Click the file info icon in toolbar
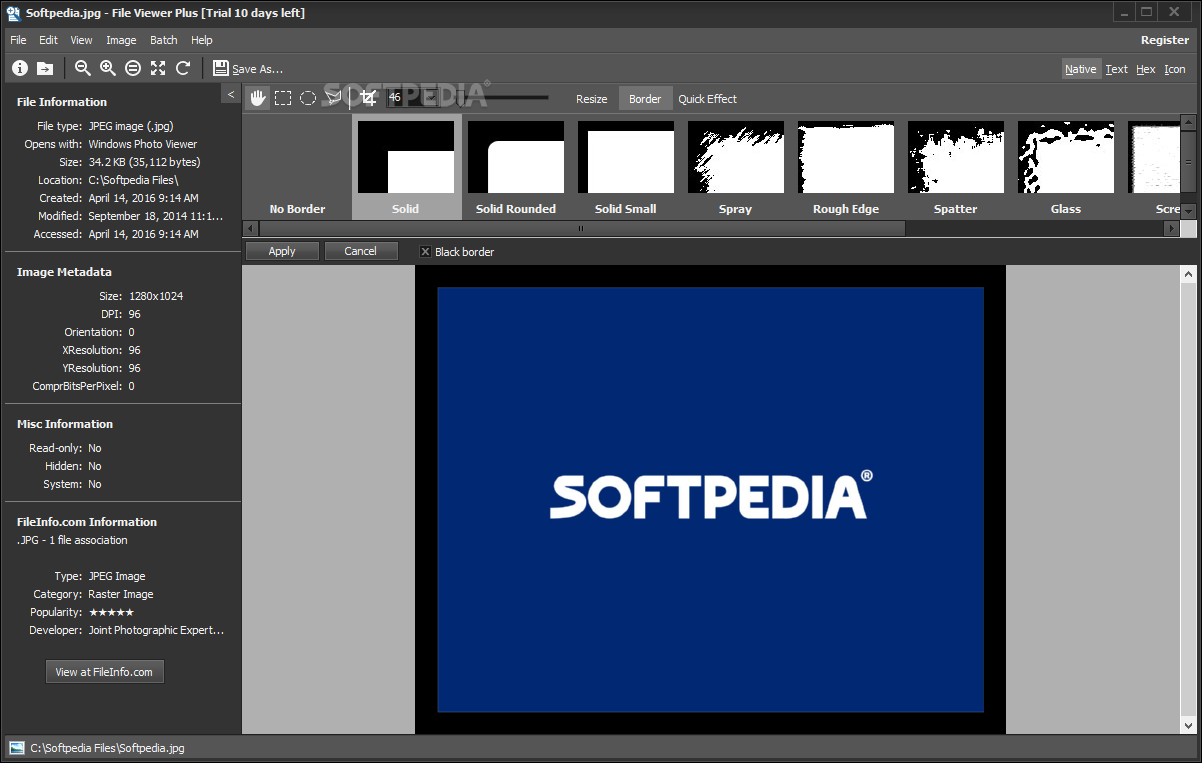The height and width of the screenshot is (763, 1202). (x=20, y=68)
